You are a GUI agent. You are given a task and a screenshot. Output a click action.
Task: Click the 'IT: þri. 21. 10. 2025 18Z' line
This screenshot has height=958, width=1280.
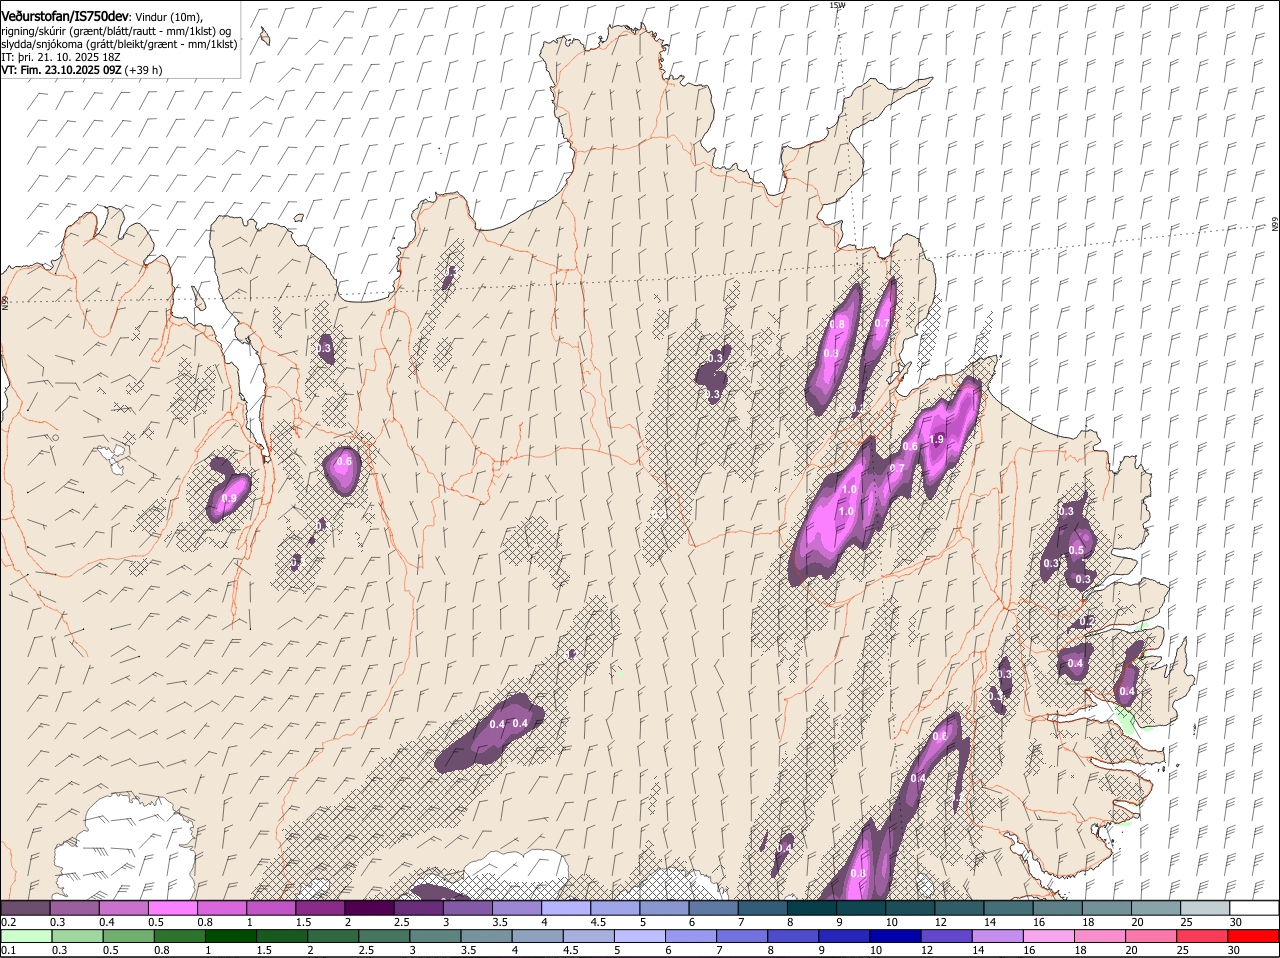coord(61,57)
